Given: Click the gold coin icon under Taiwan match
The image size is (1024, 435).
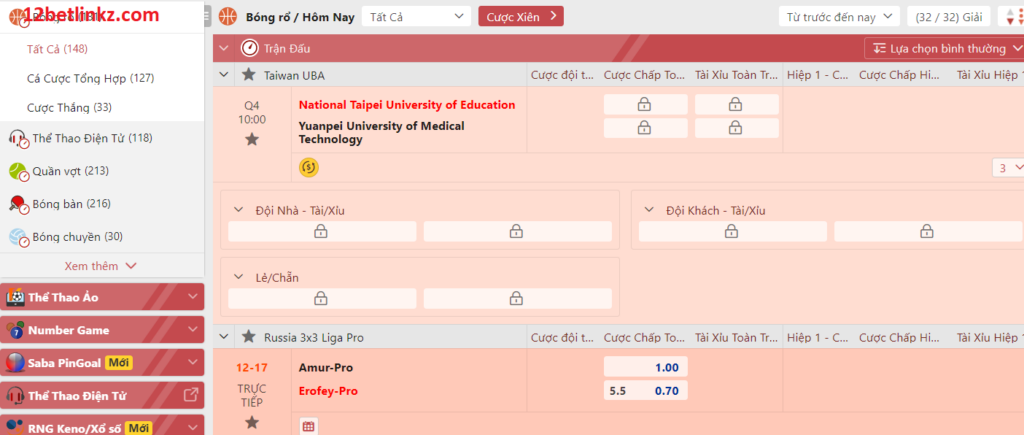Looking at the screenshot, I should [309, 167].
